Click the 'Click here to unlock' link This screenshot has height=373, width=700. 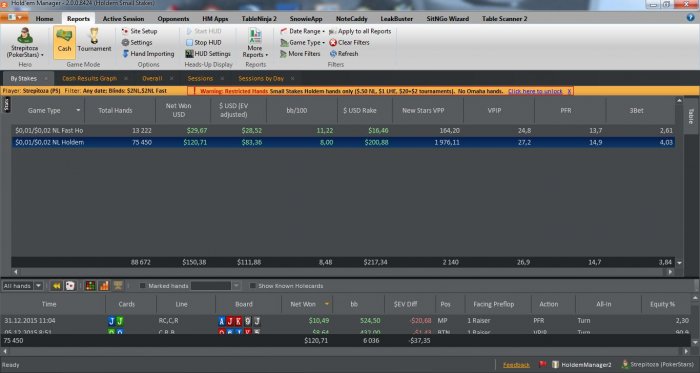pyautogui.click(x=535, y=91)
